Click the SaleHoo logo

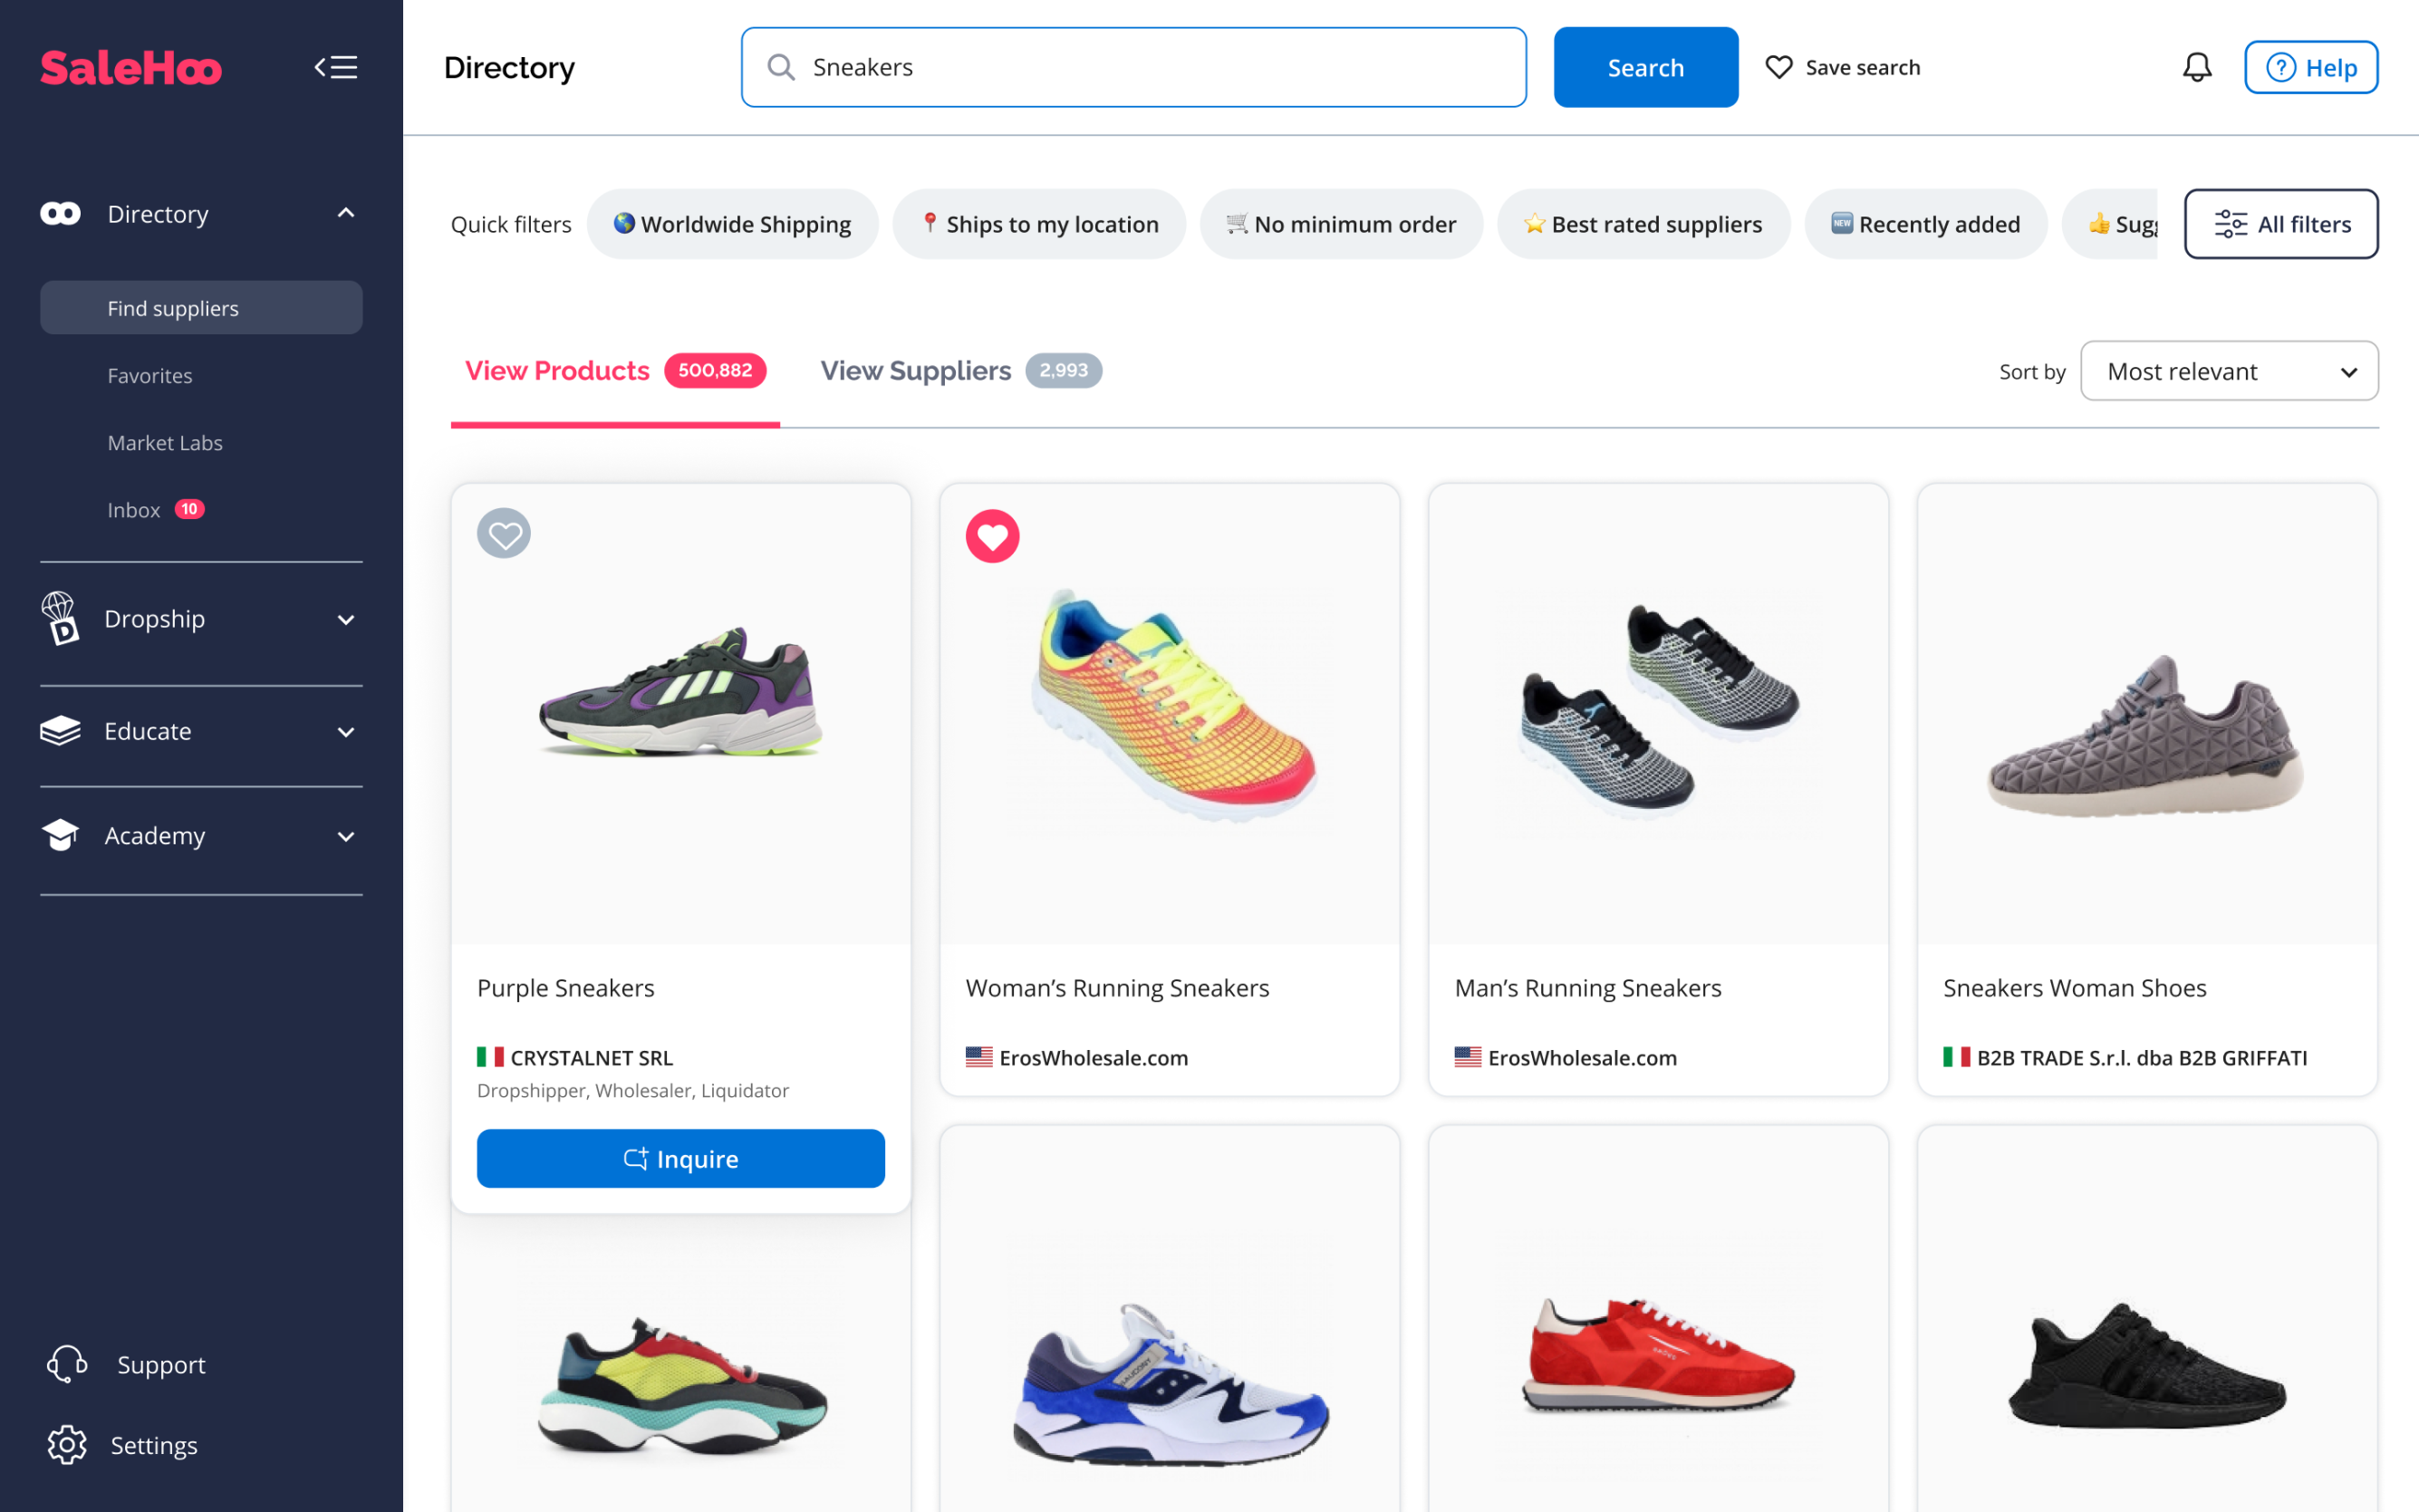pyautogui.click(x=131, y=68)
